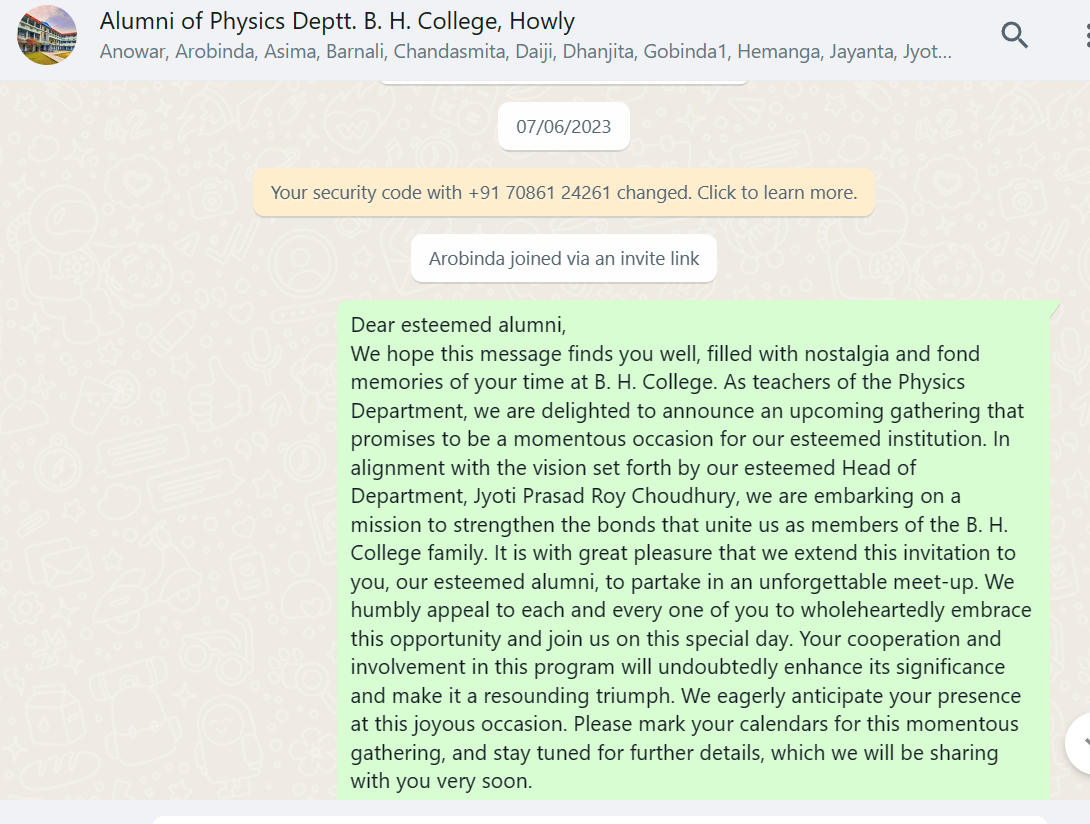This screenshot has height=824, width=1090.
Task: Click the word "Anowar" in the header subtitle
Action: pos(132,51)
